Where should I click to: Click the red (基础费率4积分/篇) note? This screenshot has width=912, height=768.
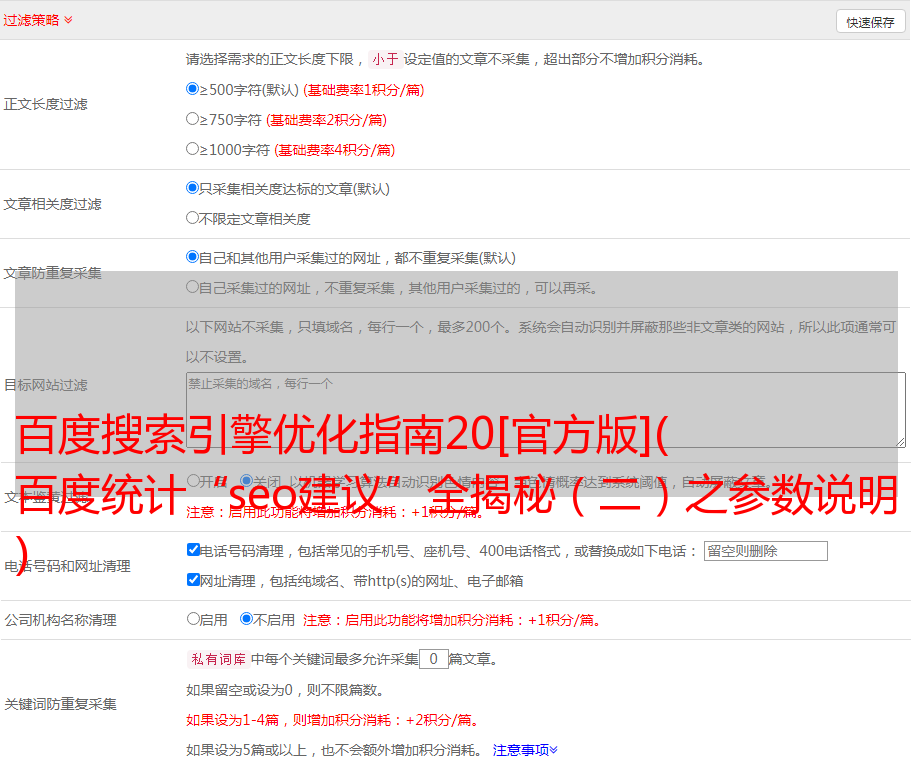click(x=334, y=150)
